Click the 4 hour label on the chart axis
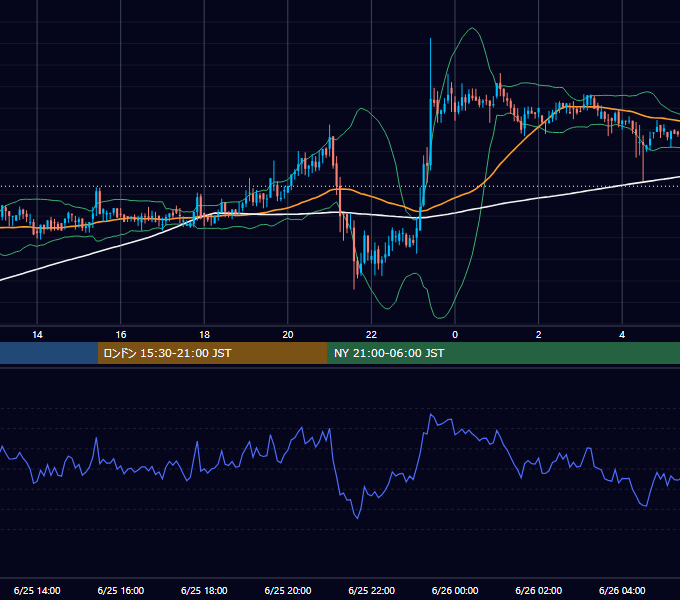Screen dimensions: 680x600 (622, 335)
